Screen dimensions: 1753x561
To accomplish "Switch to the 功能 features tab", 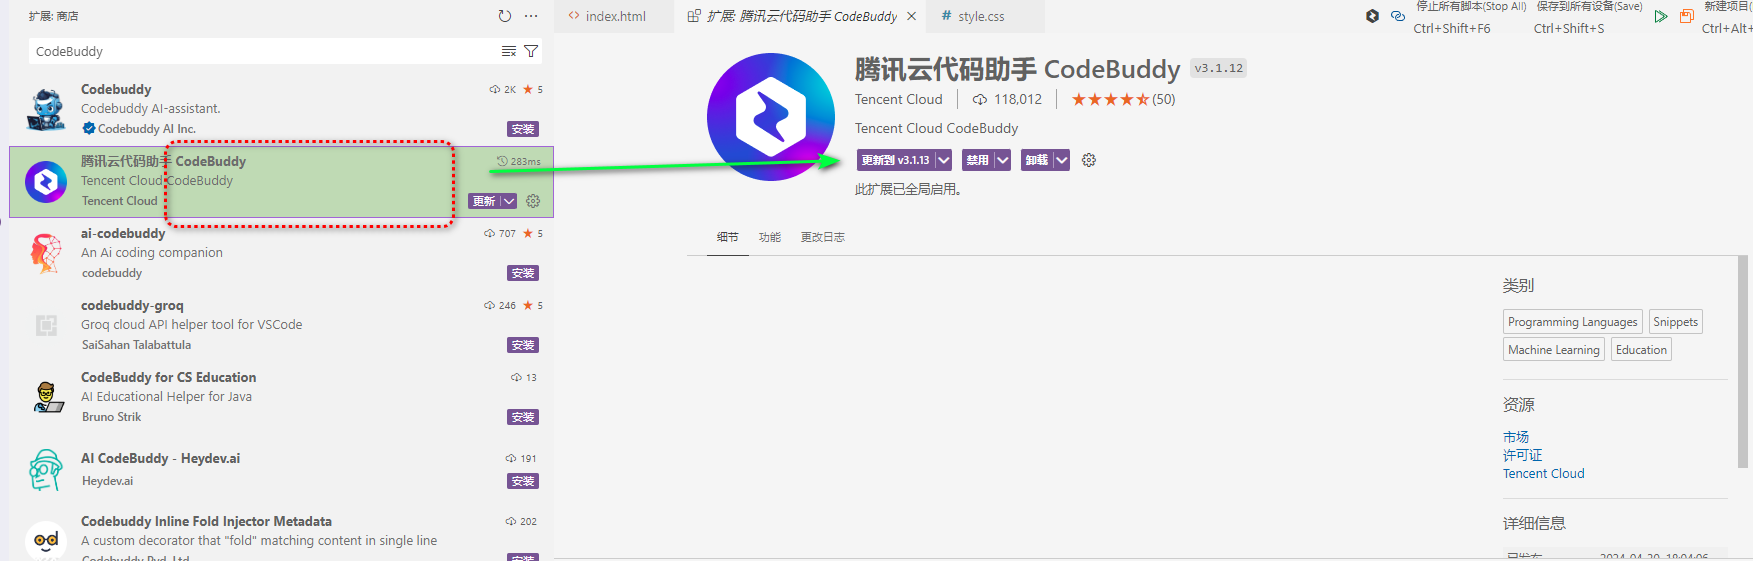I will point(769,237).
